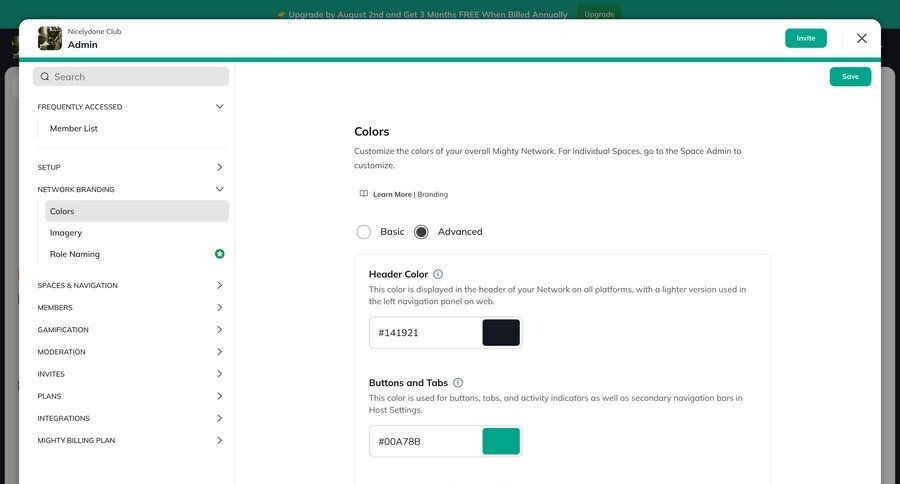Screen dimensions: 900x484
Task: Click the book icon next to Learn More
Action: click(x=364, y=194)
